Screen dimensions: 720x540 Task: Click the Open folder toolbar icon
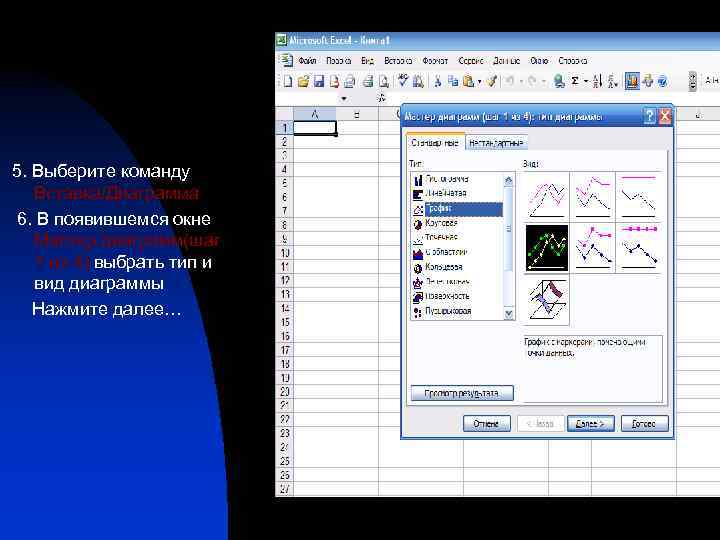(303, 81)
